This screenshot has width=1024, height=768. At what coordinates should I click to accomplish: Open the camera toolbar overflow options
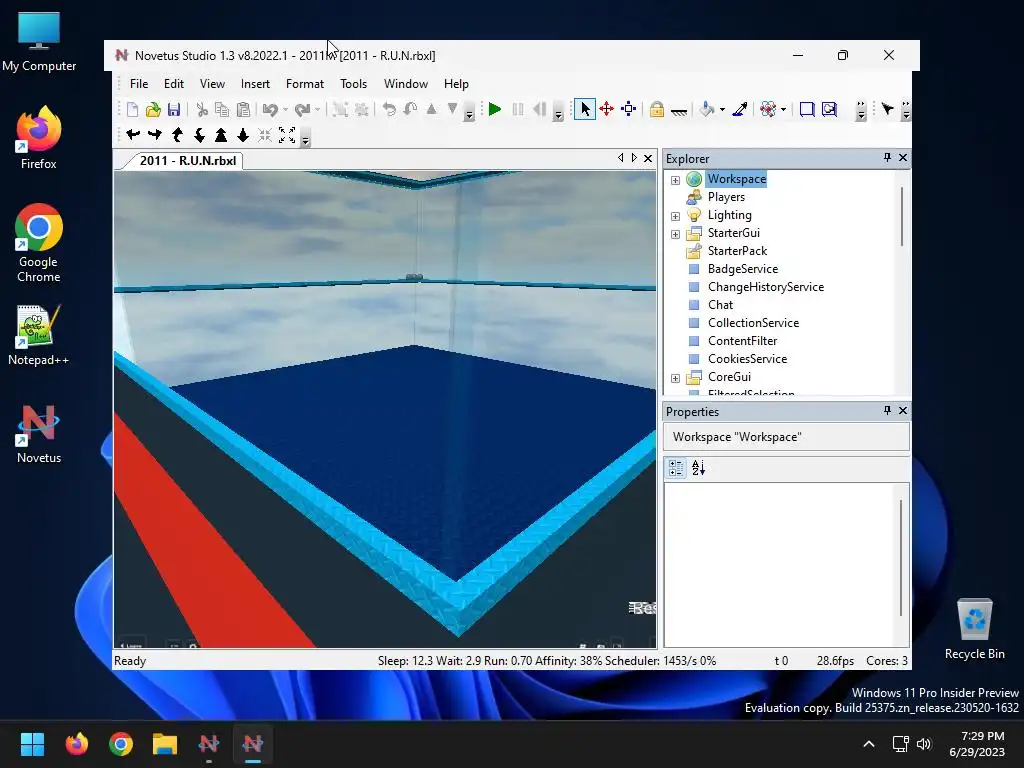pyautogui.click(x=305, y=138)
